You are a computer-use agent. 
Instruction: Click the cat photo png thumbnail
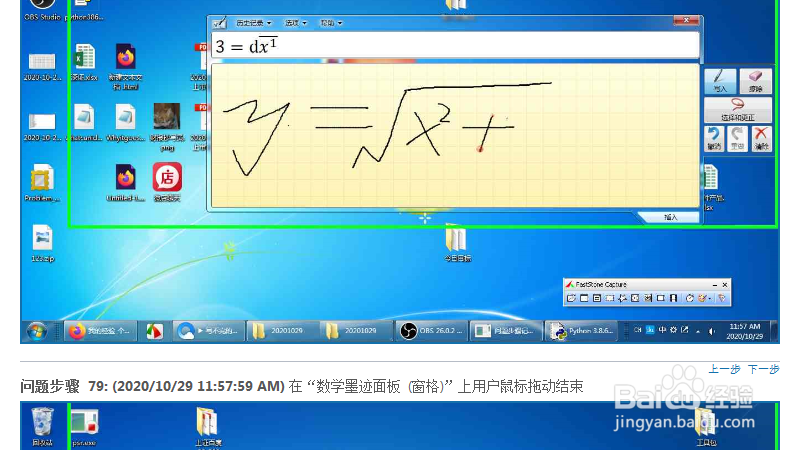(x=167, y=127)
